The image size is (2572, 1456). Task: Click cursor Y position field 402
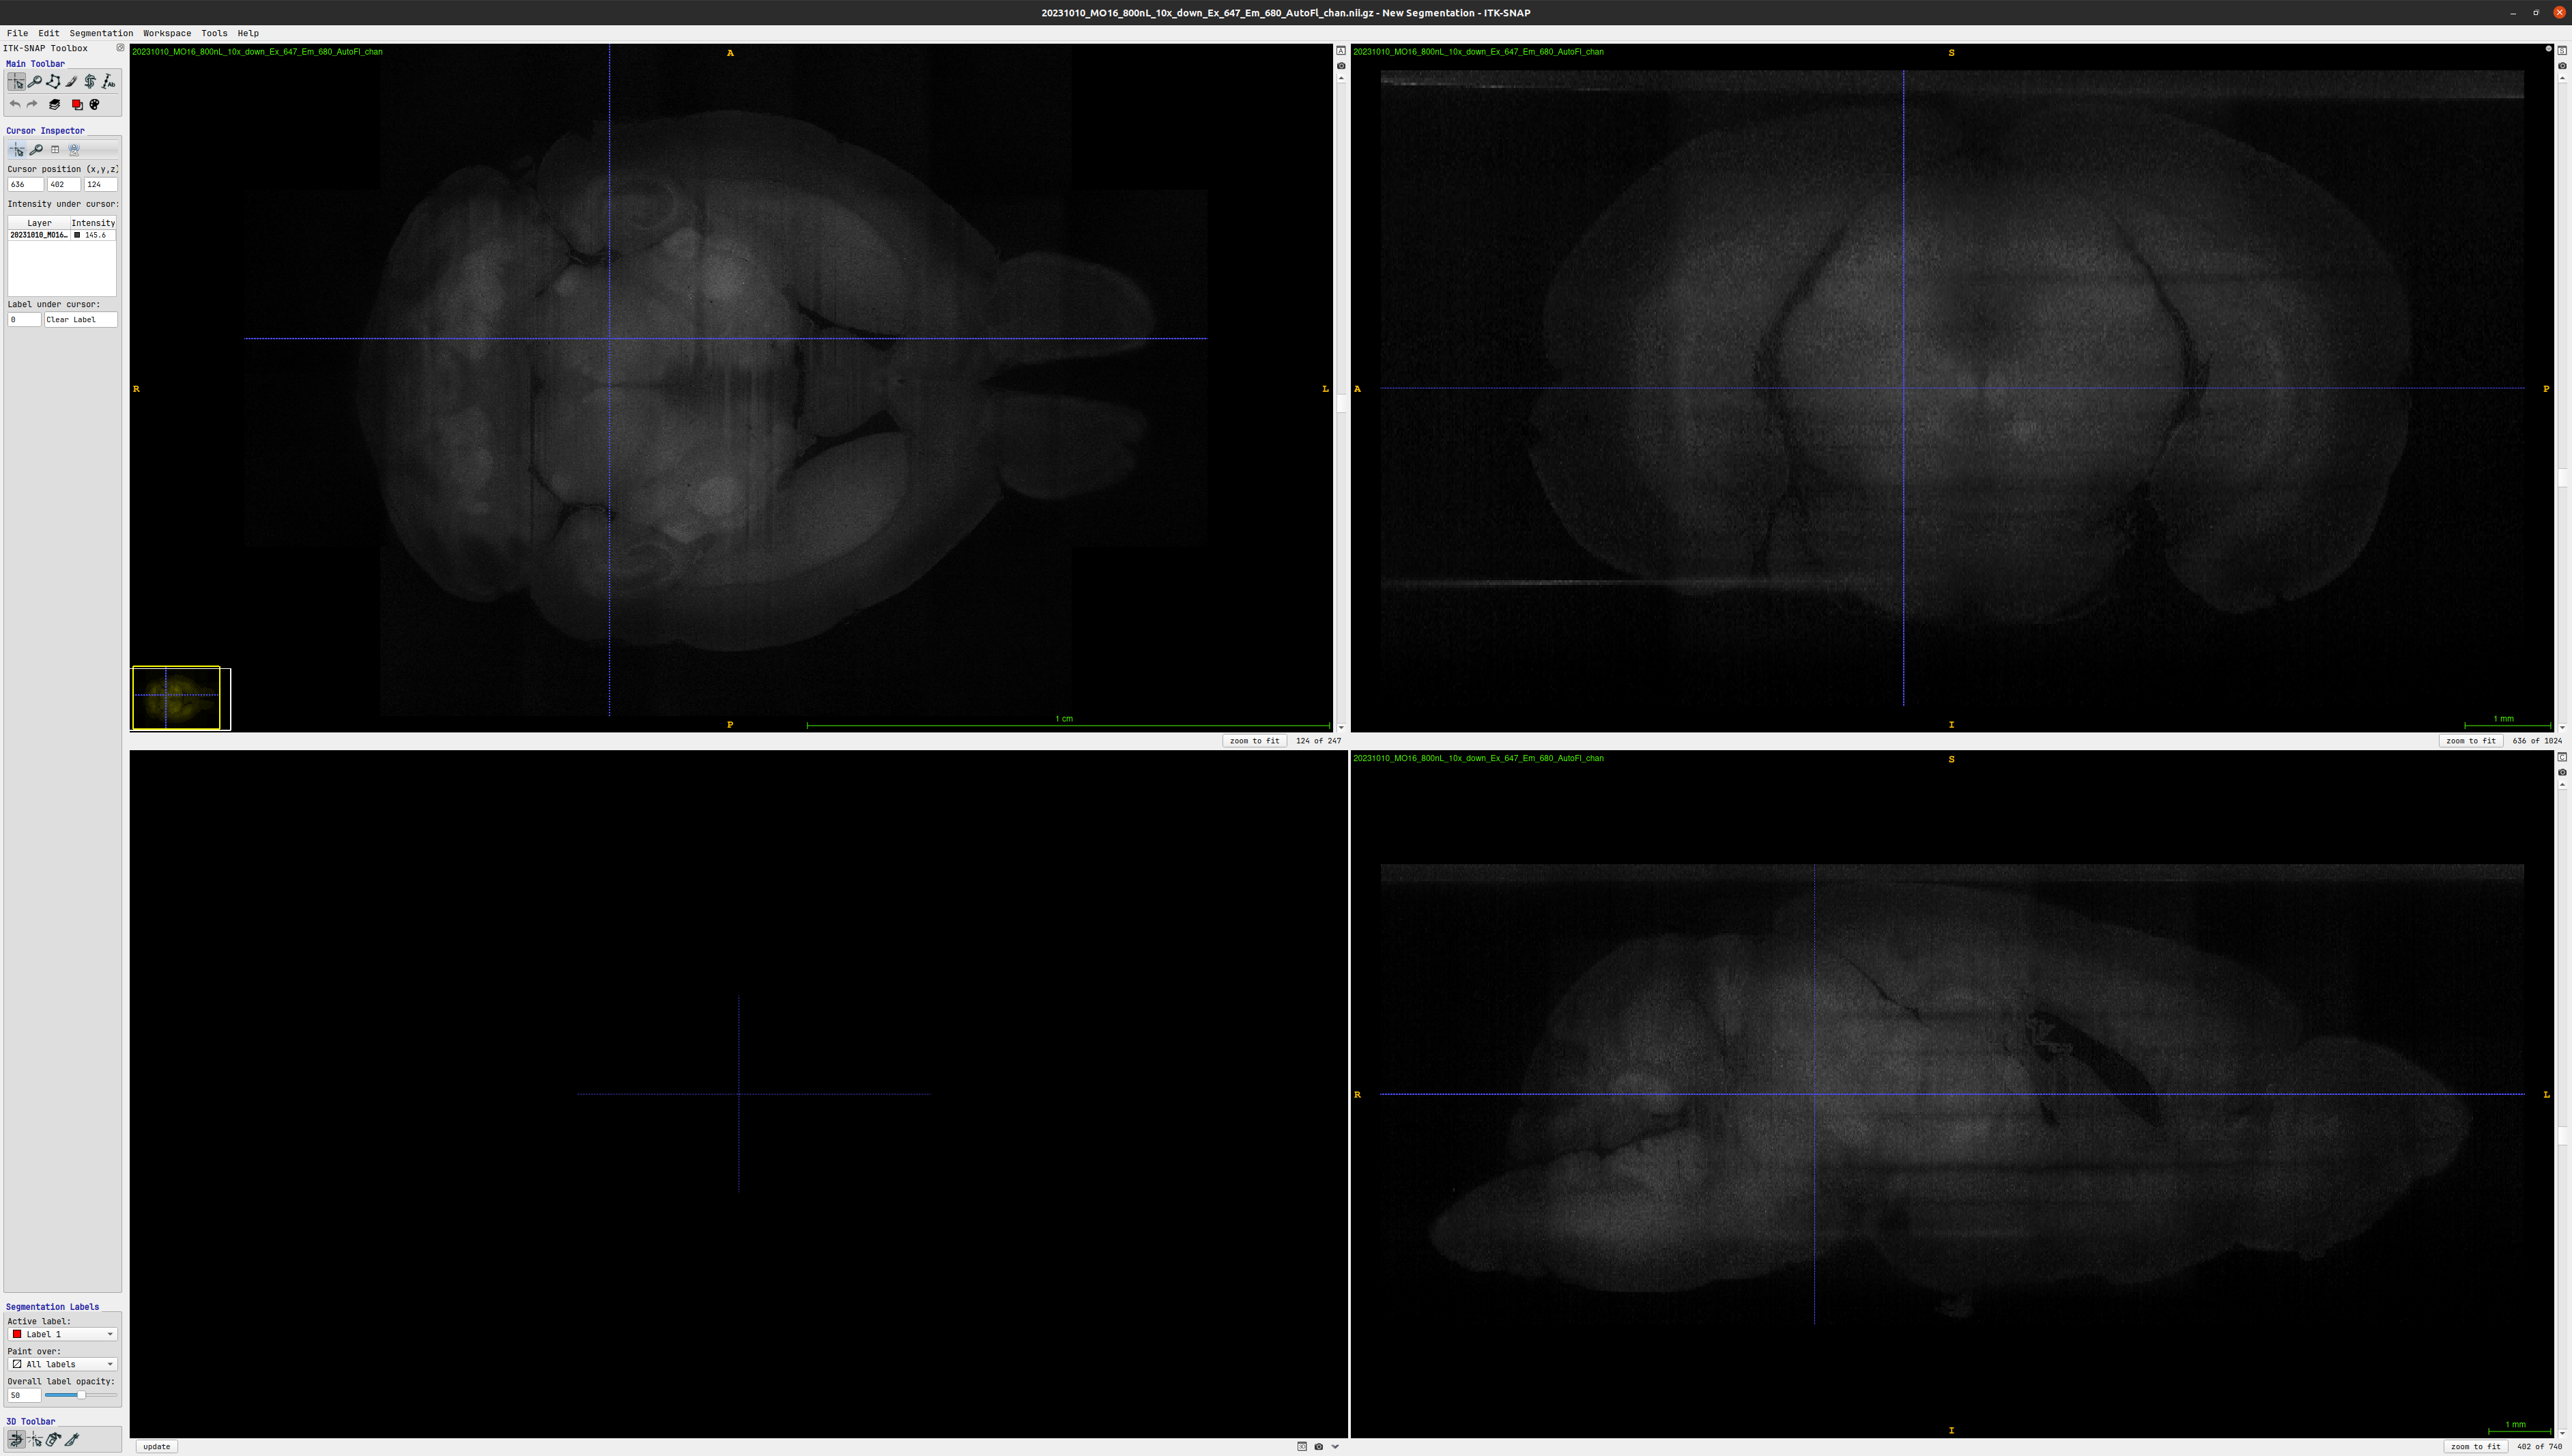[x=63, y=185]
